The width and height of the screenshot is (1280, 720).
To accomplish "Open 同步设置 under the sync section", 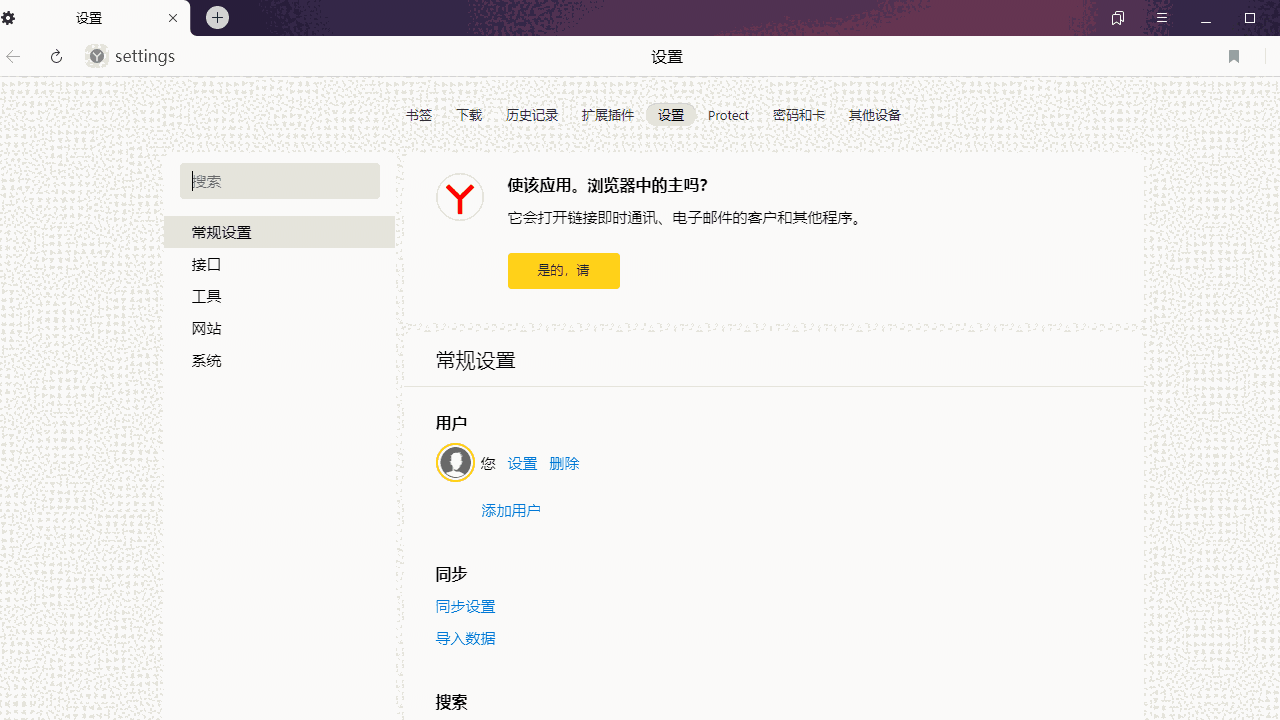I will click(x=465, y=606).
